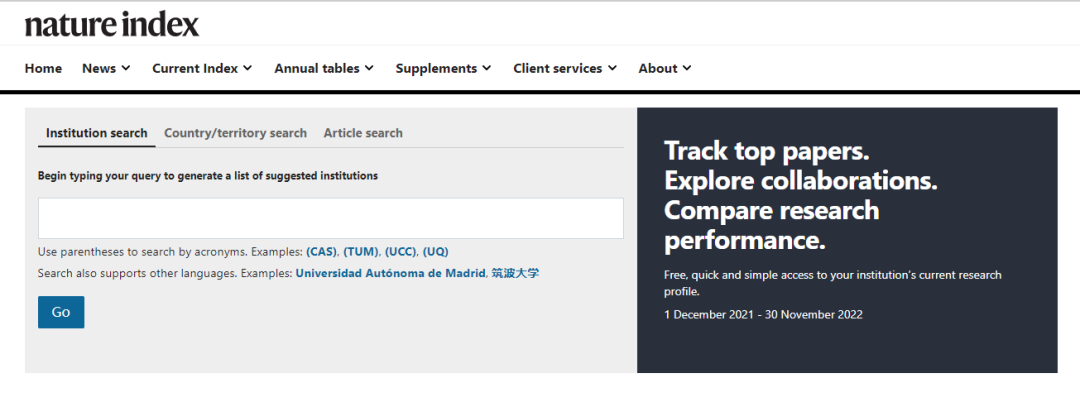Switch to Country/territory search tab
Viewport: 1080px width, 402px height.
236,133
